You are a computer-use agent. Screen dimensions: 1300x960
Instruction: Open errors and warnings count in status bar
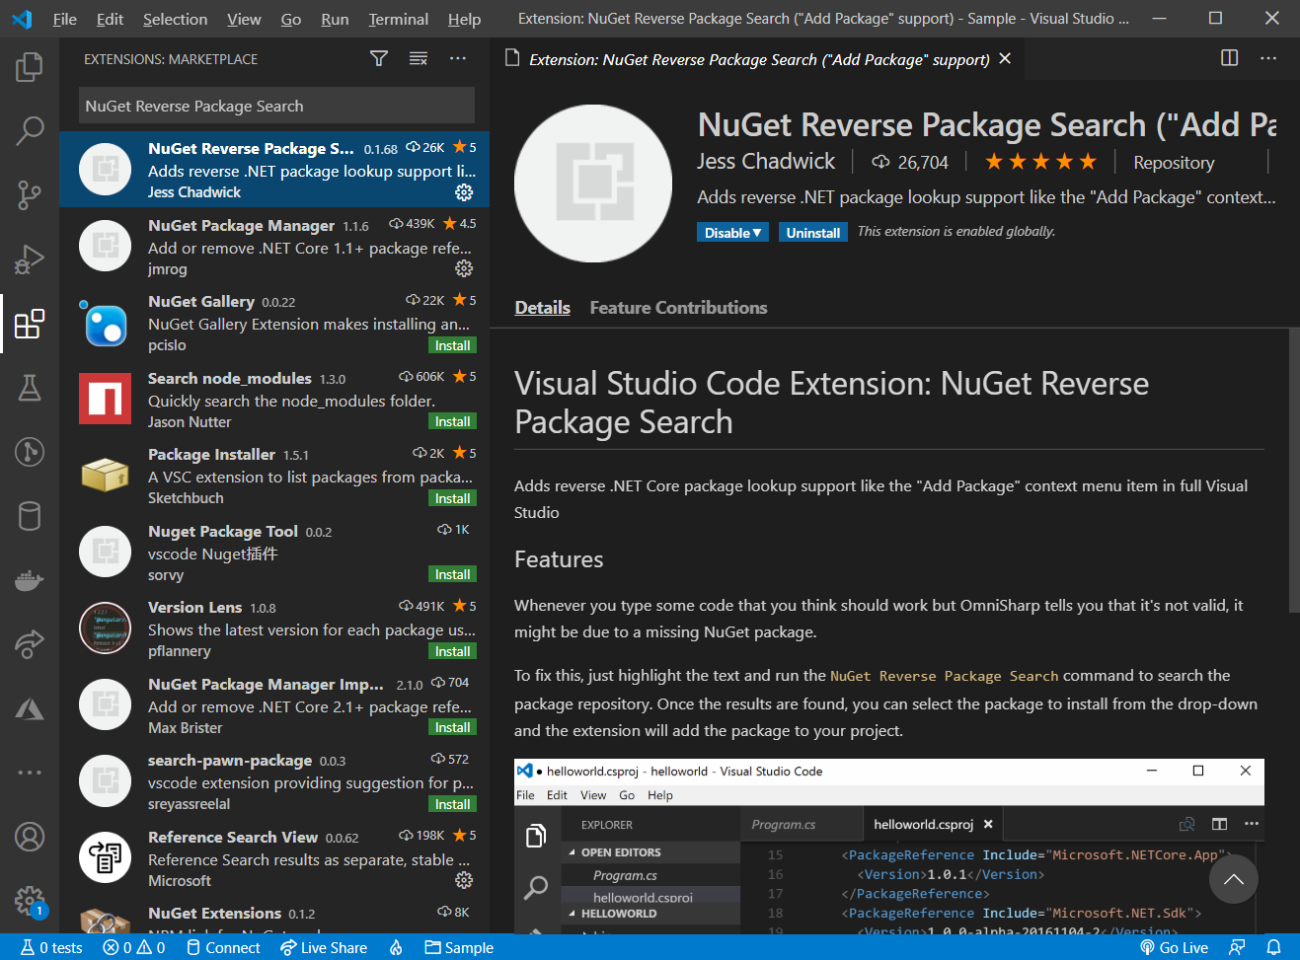pyautogui.click(x=134, y=947)
